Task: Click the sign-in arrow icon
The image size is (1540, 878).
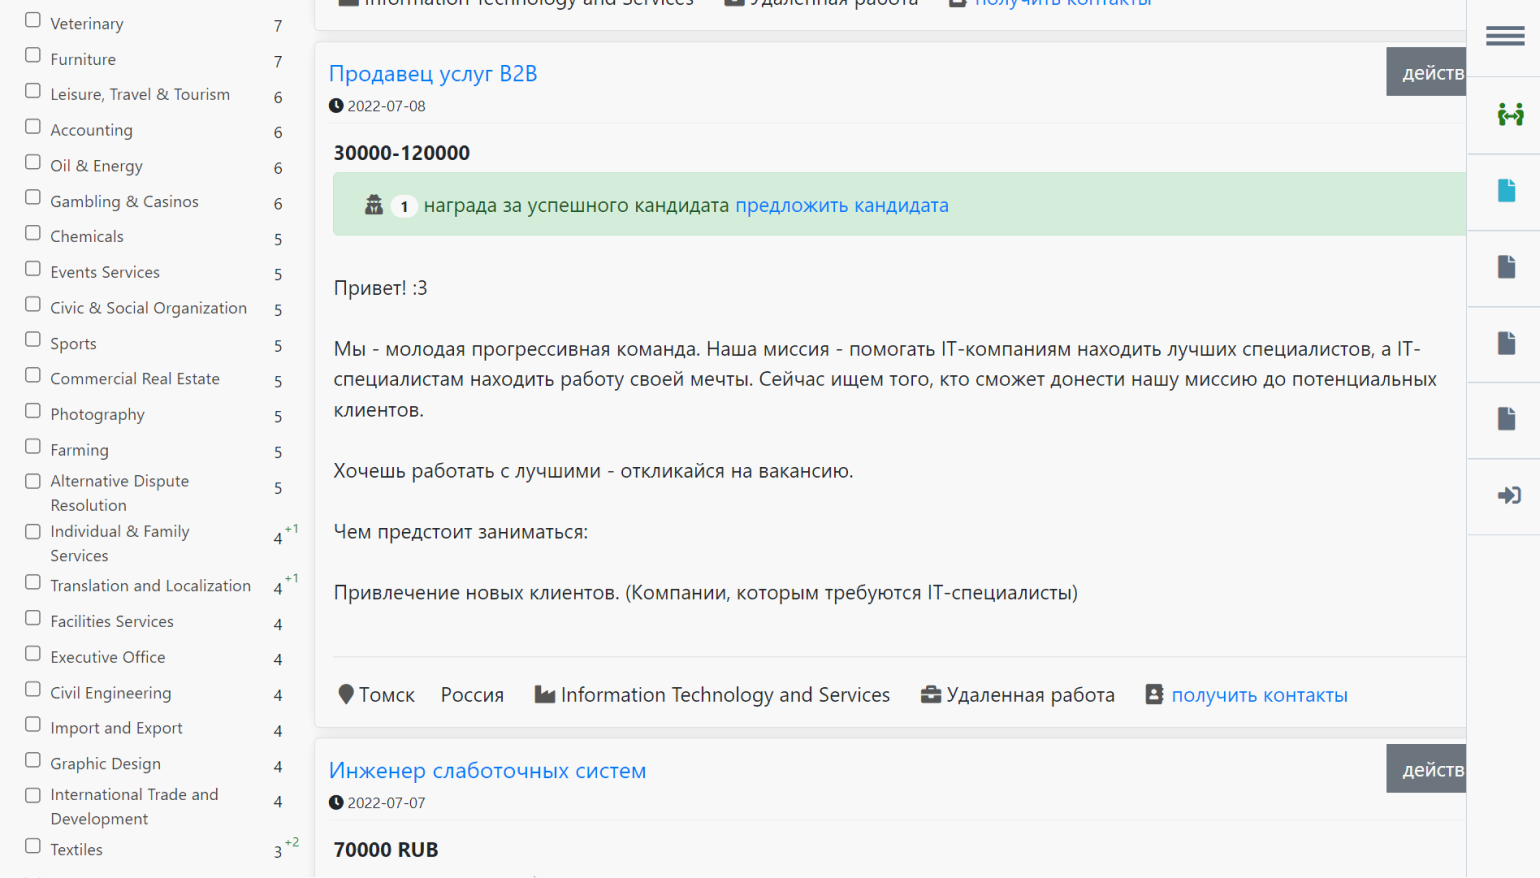Action: pos(1508,496)
